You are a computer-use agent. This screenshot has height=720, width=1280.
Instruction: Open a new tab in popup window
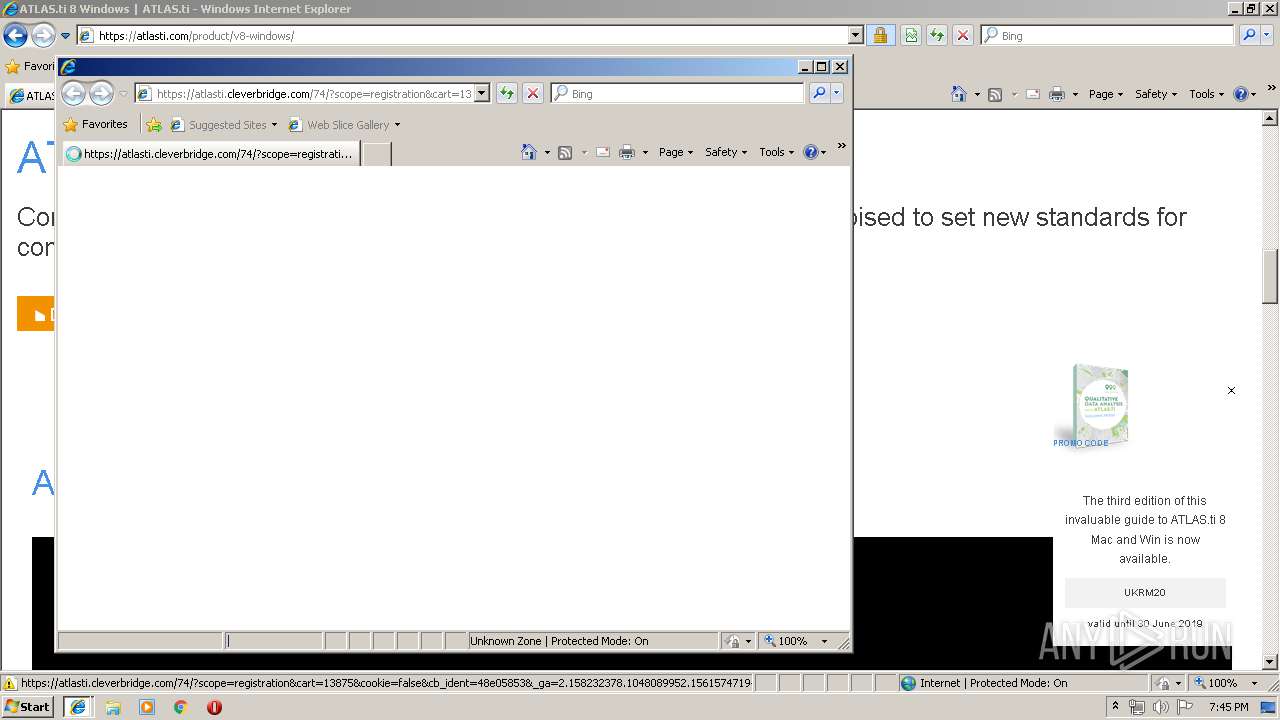click(376, 154)
